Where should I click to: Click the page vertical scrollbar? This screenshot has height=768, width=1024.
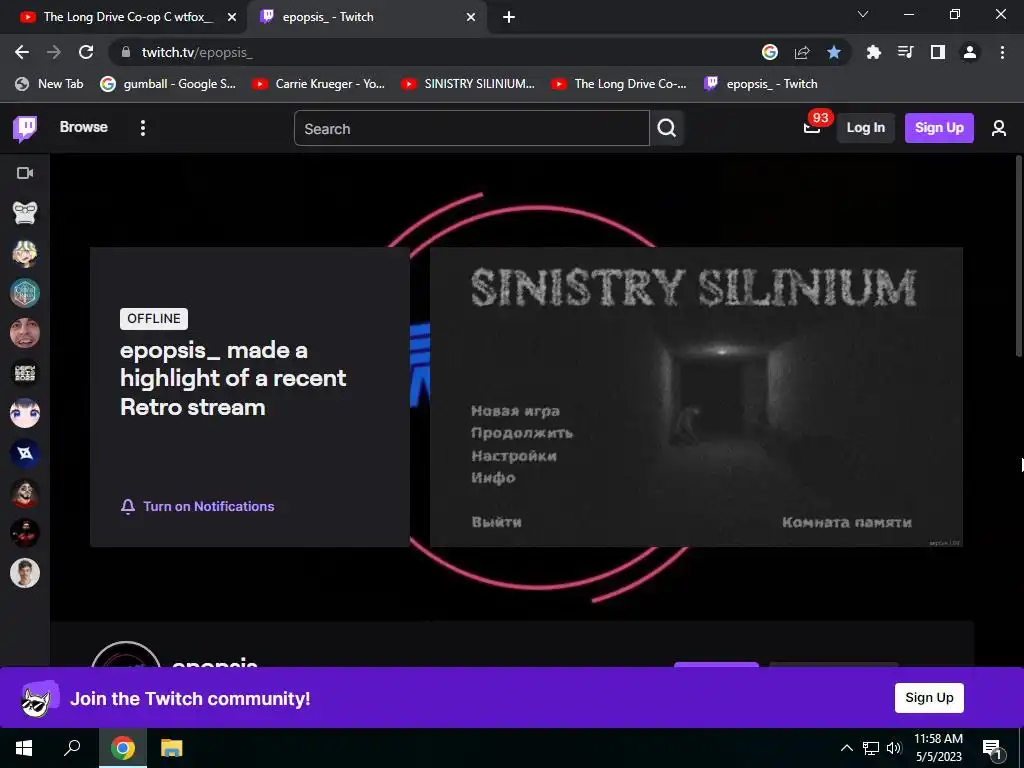pos(1019,256)
